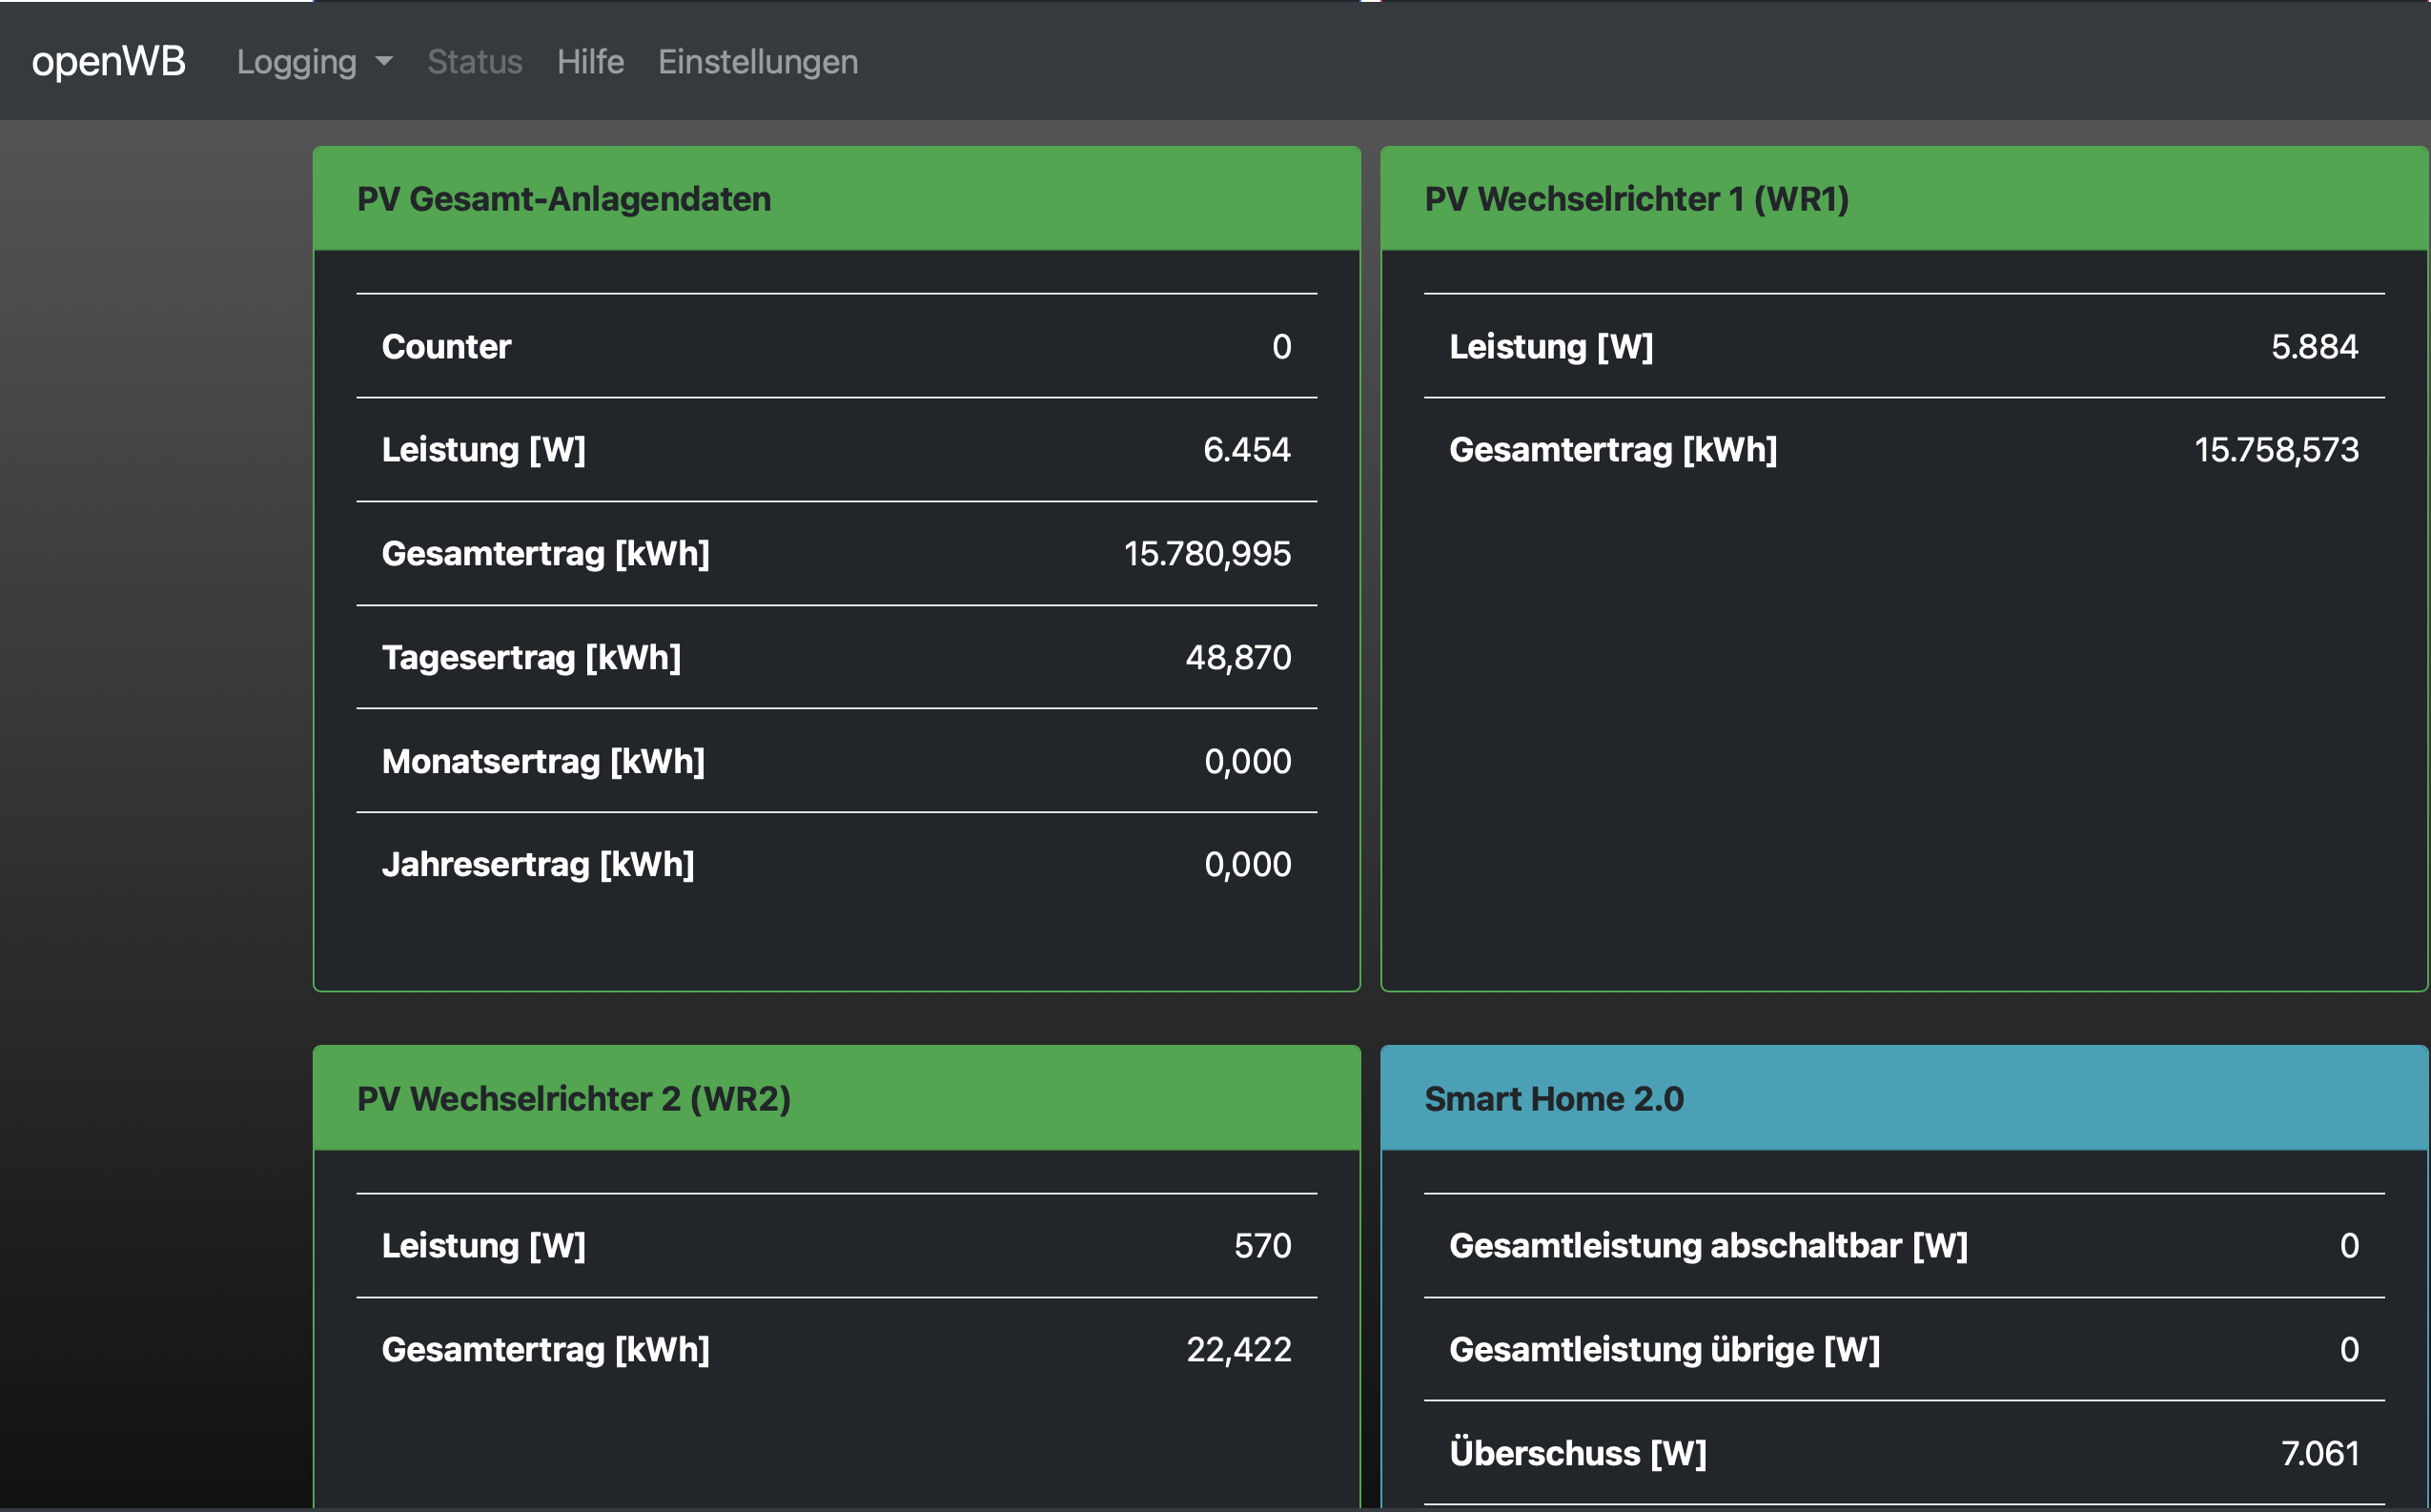Click the Logging dropdown caret arrow
Viewport: 2431px width, 1512px height.
pyautogui.click(x=384, y=62)
